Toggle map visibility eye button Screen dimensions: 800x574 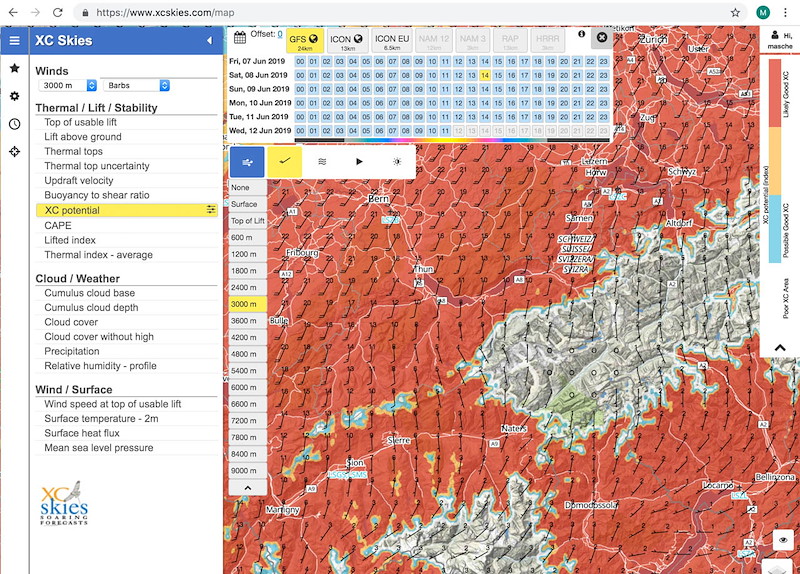click(x=783, y=540)
